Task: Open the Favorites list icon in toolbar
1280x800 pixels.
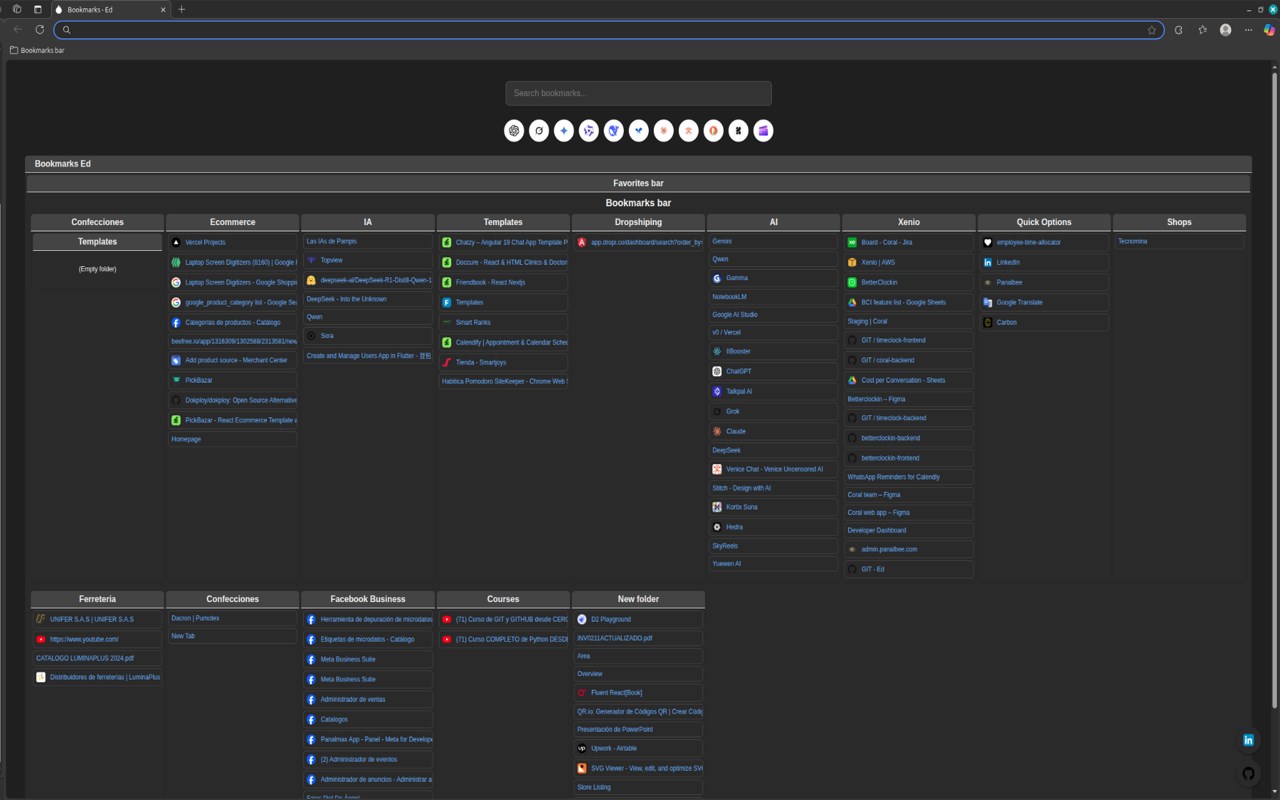Action: click(x=1202, y=30)
